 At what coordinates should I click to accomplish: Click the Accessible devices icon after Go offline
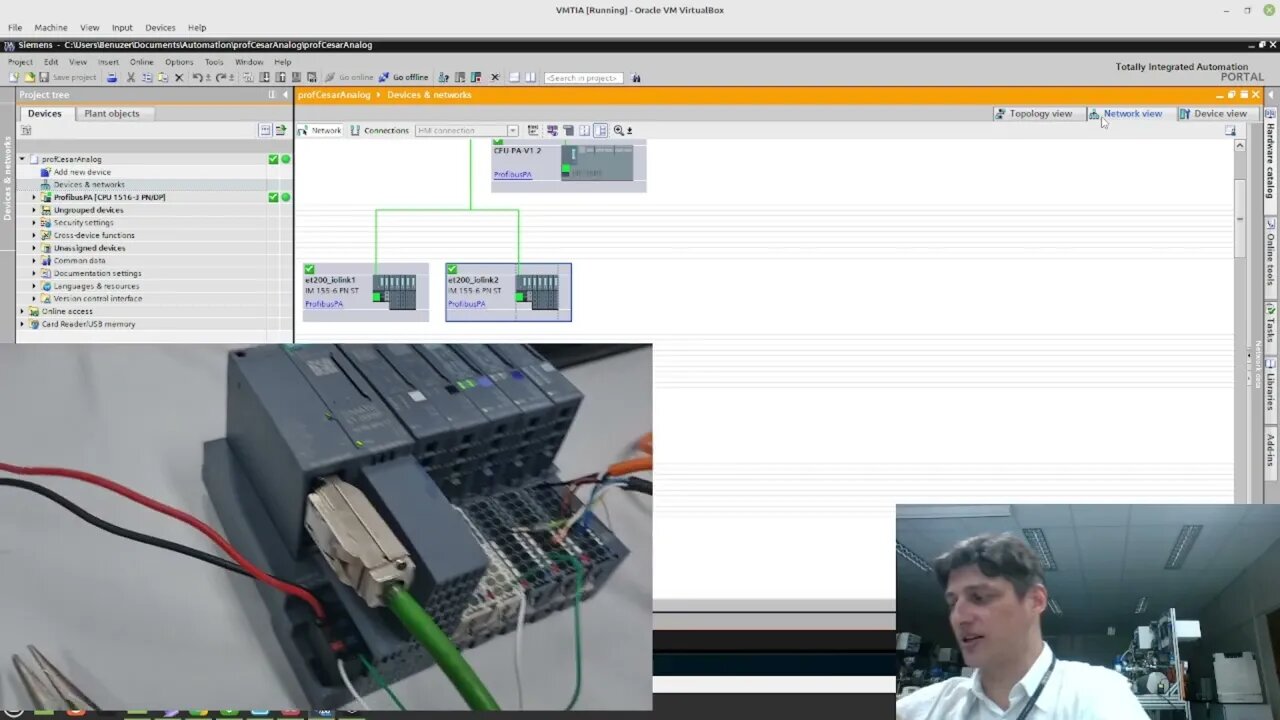point(443,77)
